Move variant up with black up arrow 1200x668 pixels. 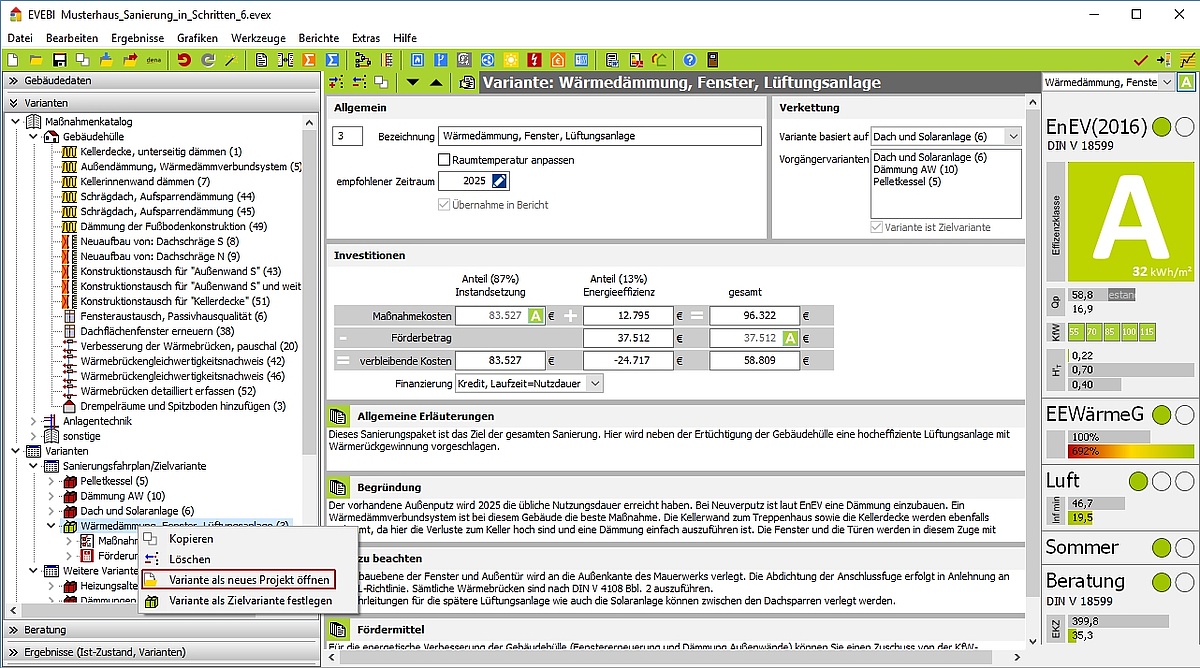point(435,82)
